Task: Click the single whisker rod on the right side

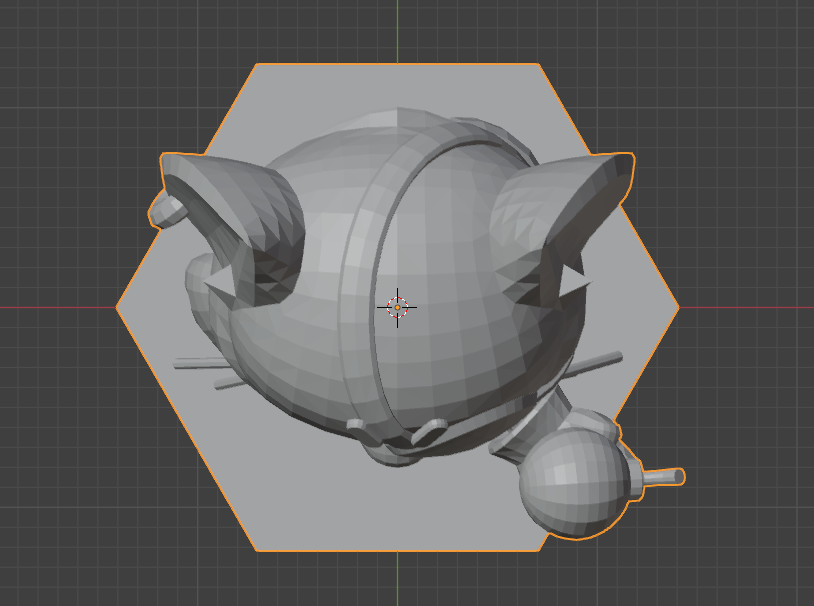Action: [594, 364]
